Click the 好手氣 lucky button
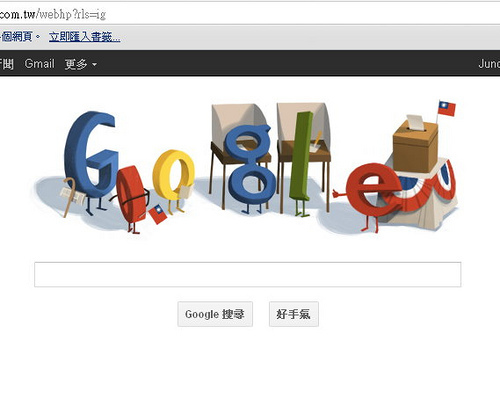This screenshot has height=420, width=500. pos(294,314)
